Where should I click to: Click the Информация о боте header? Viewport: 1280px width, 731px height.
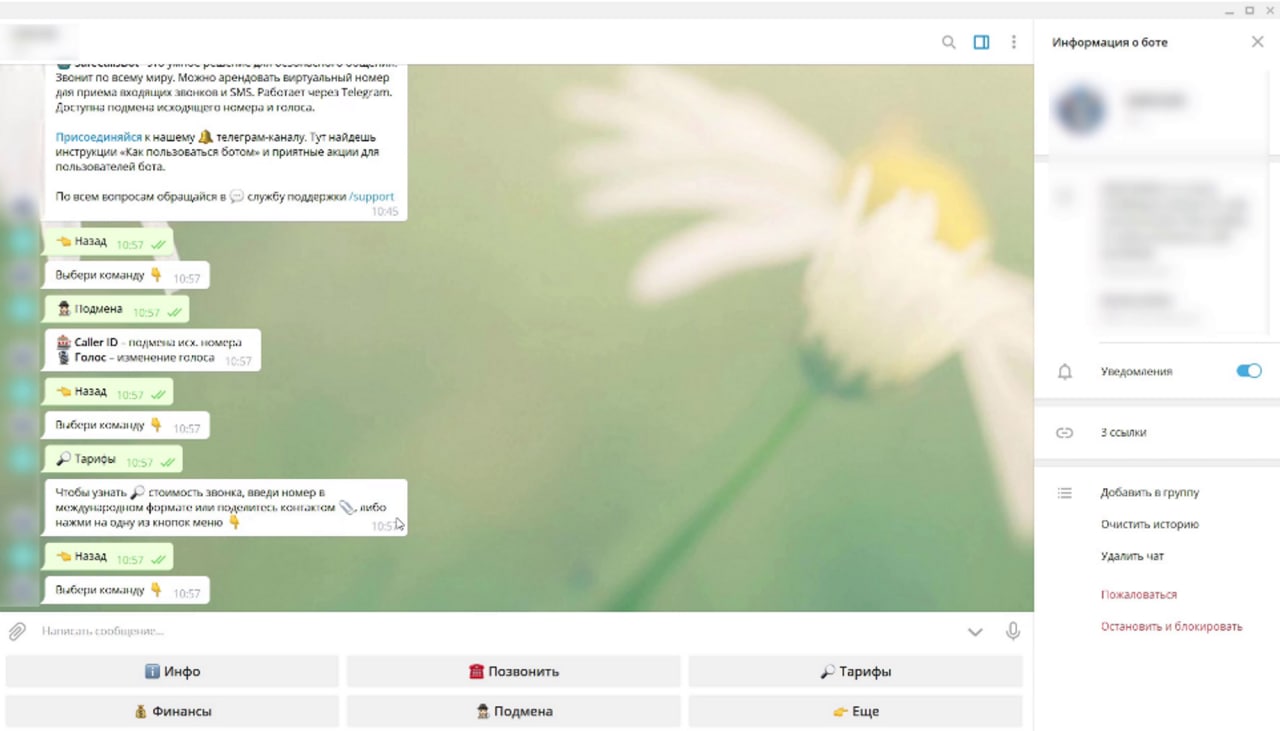pos(1109,42)
